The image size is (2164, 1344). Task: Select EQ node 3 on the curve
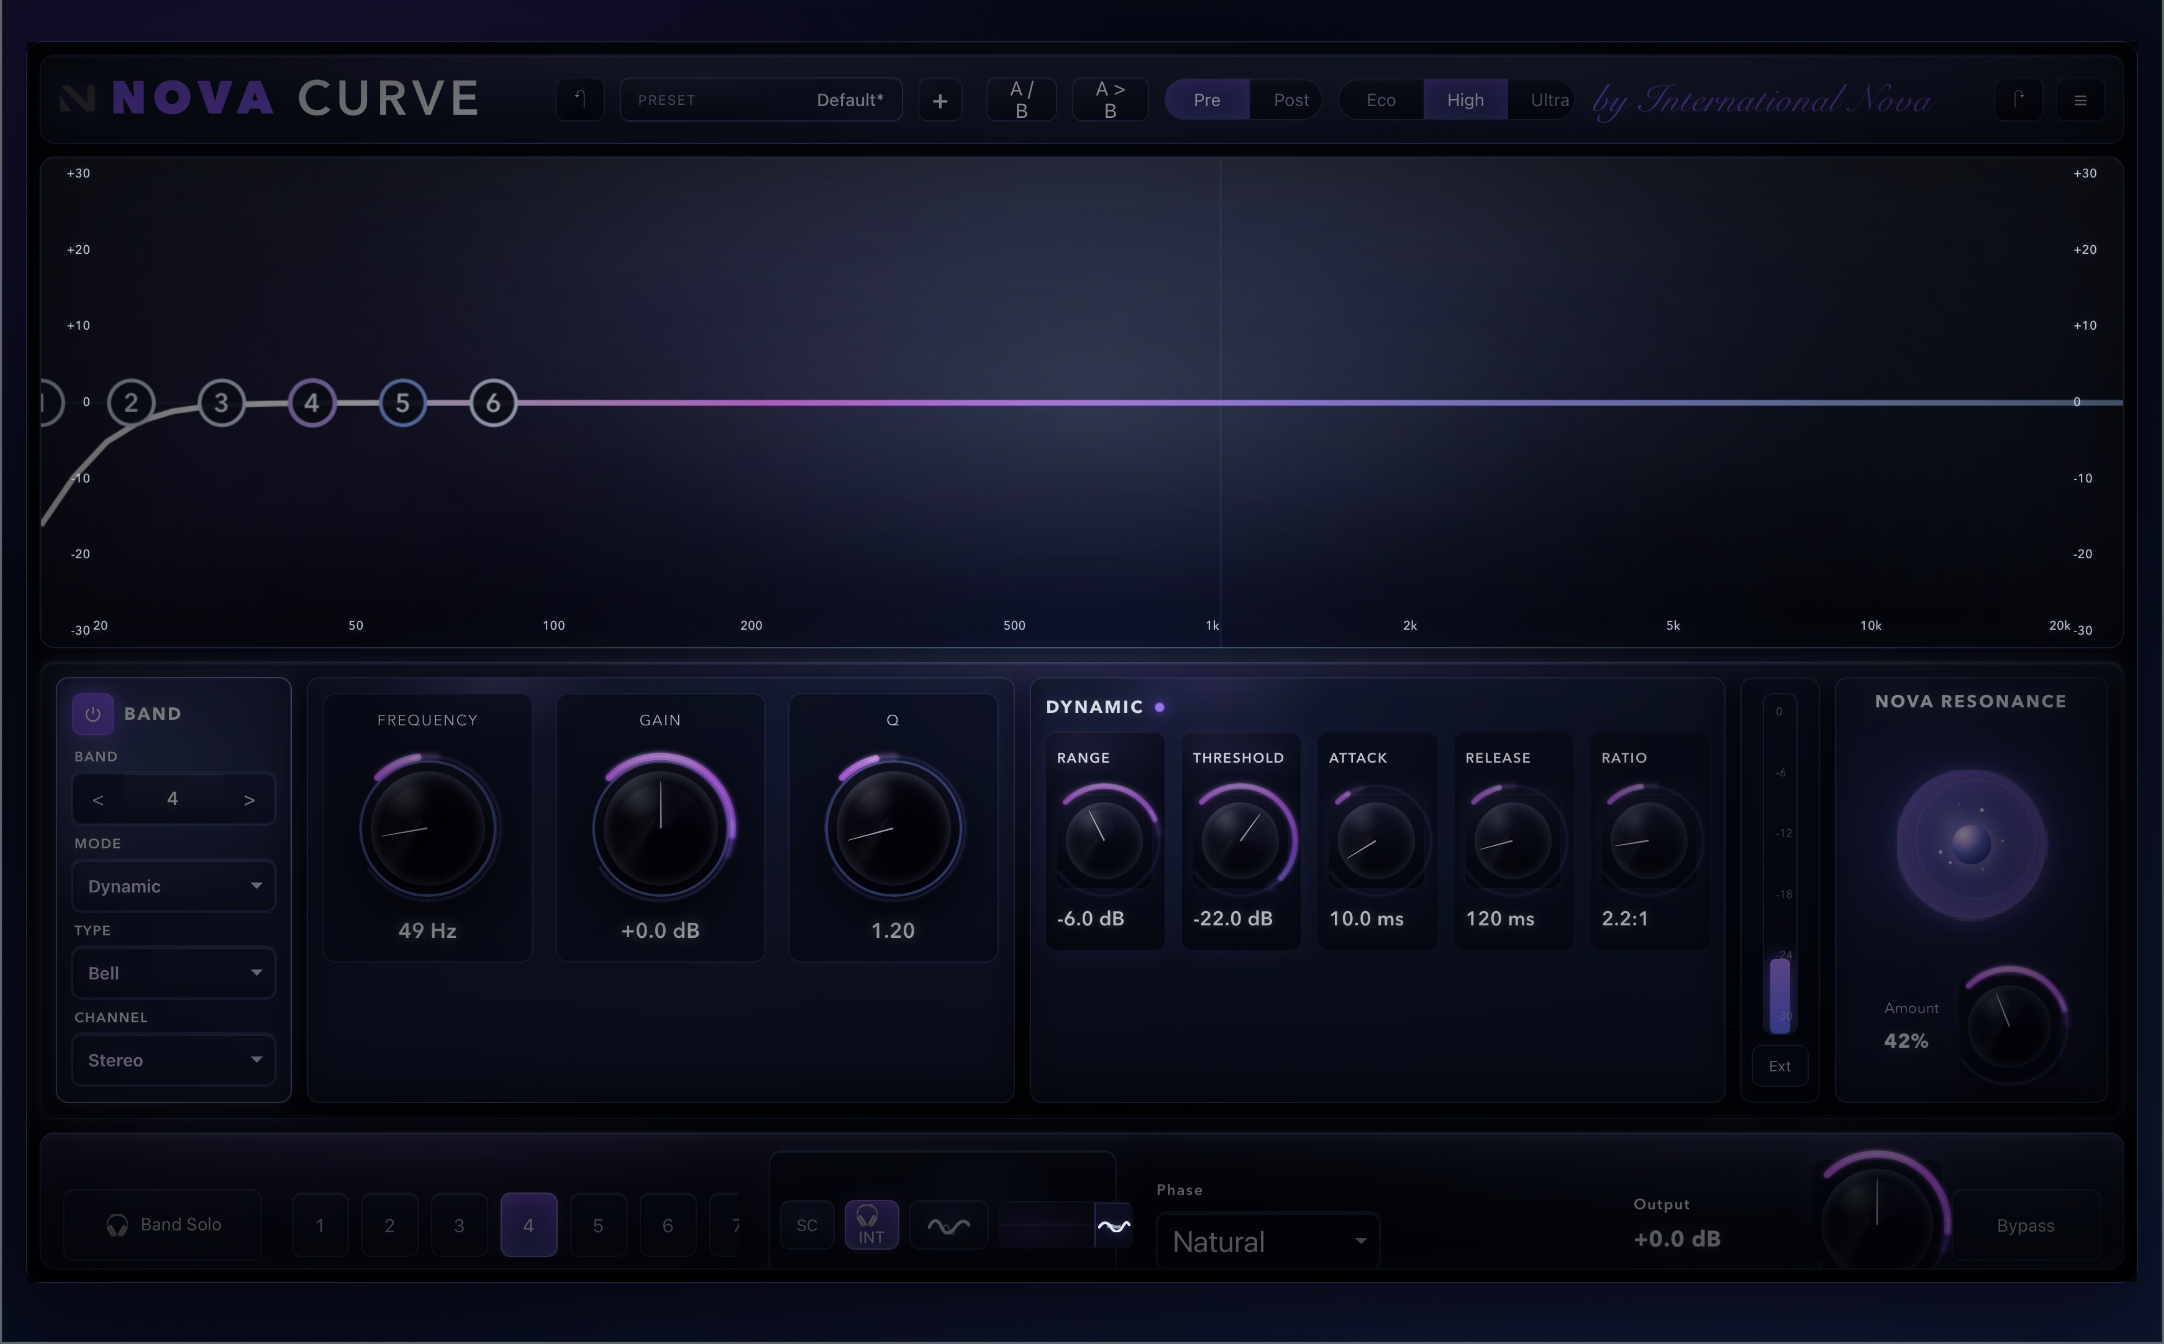point(221,403)
